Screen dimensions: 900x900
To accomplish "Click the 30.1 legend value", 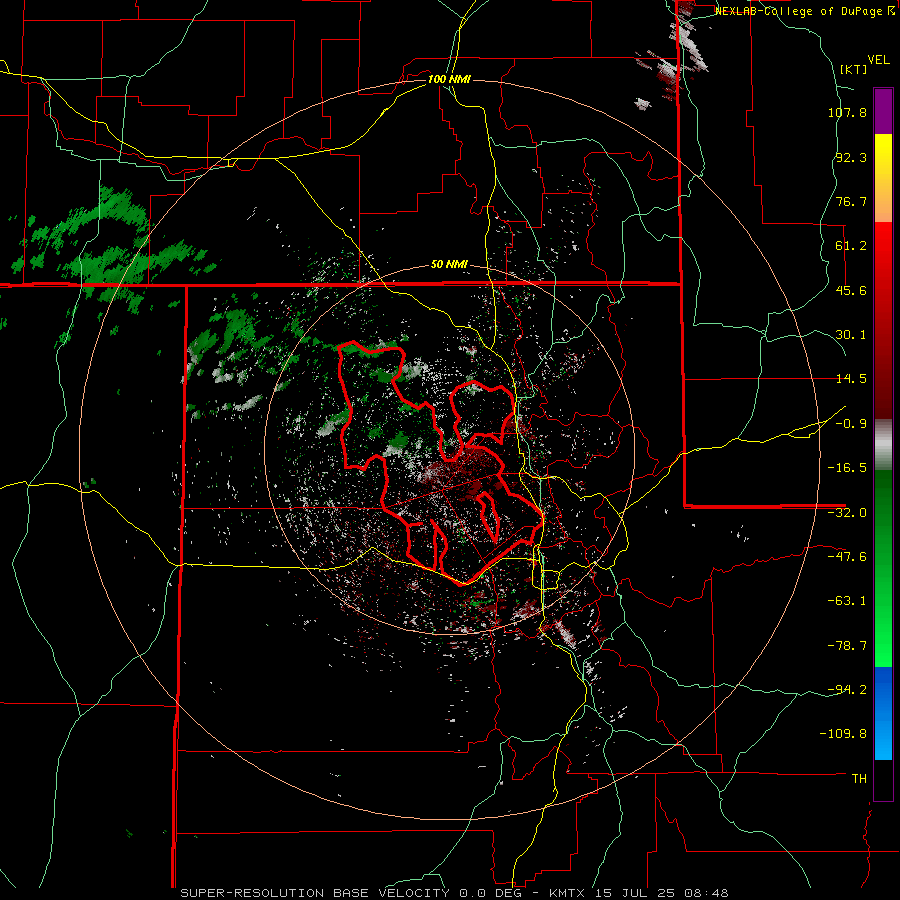I will pyautogui.click(x=851, y=335).
